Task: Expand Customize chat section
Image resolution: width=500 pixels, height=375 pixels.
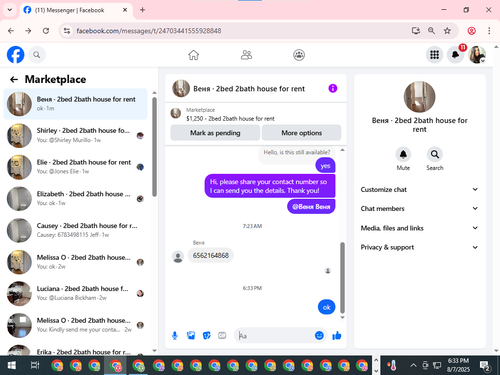Action: coord(419,189)
